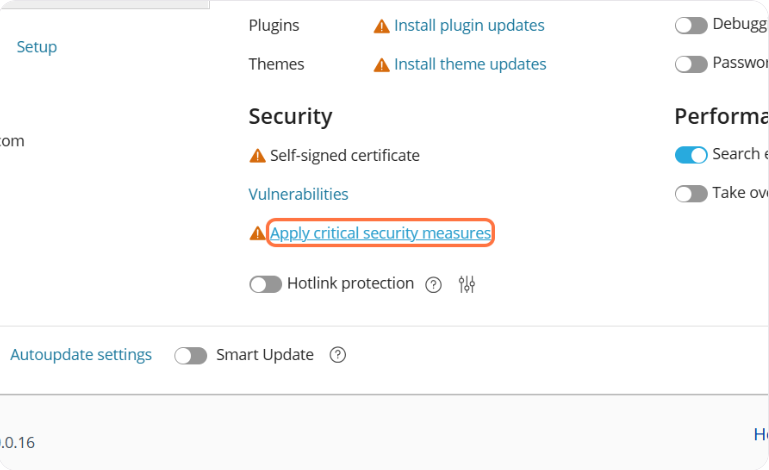This screenshot has height=470, width=769.
Task: Open Hotlink protection settings sliders icon
Action: pyautogui.click(x=466, y=284)
